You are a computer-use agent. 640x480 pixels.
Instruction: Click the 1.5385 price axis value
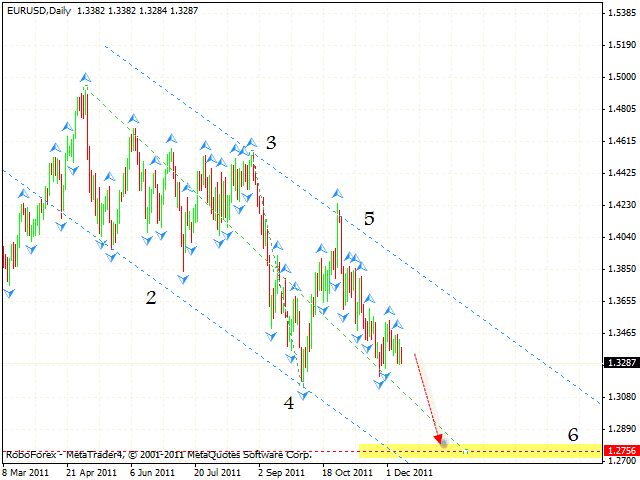click(622, 13)
